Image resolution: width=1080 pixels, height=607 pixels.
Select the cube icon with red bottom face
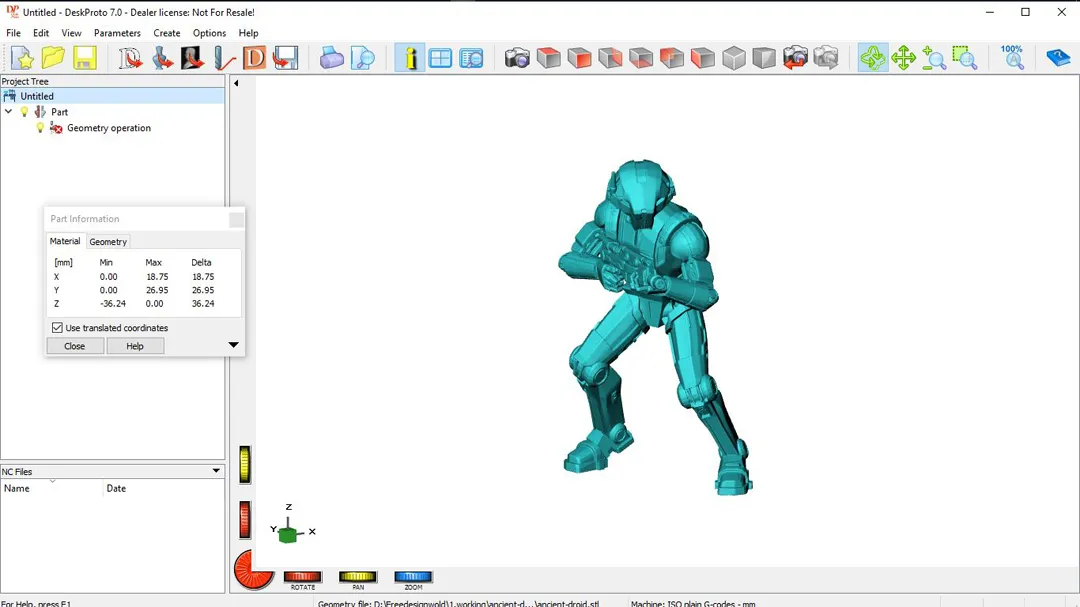tap(641, 58)
